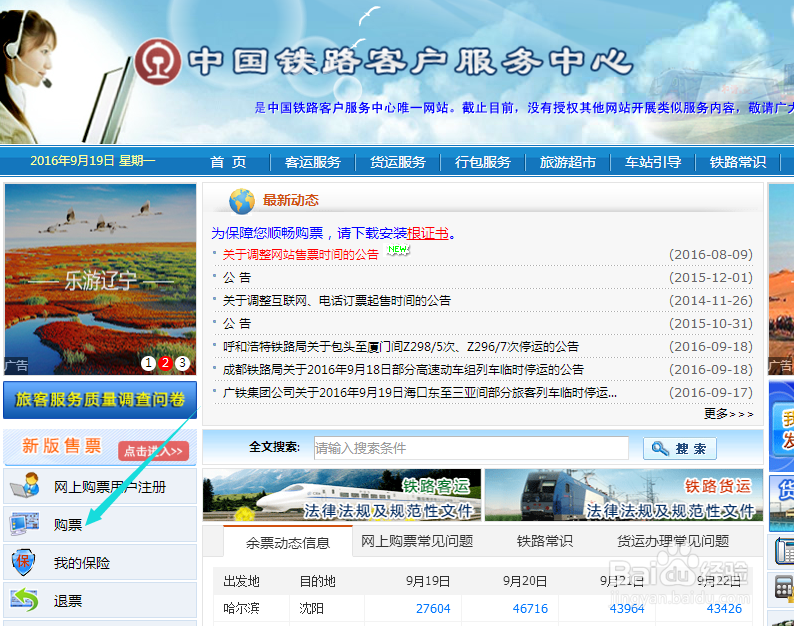Click ticket count 46716 for 9月20日
Screen dimensions: 794x626
(x=530, y=608)
